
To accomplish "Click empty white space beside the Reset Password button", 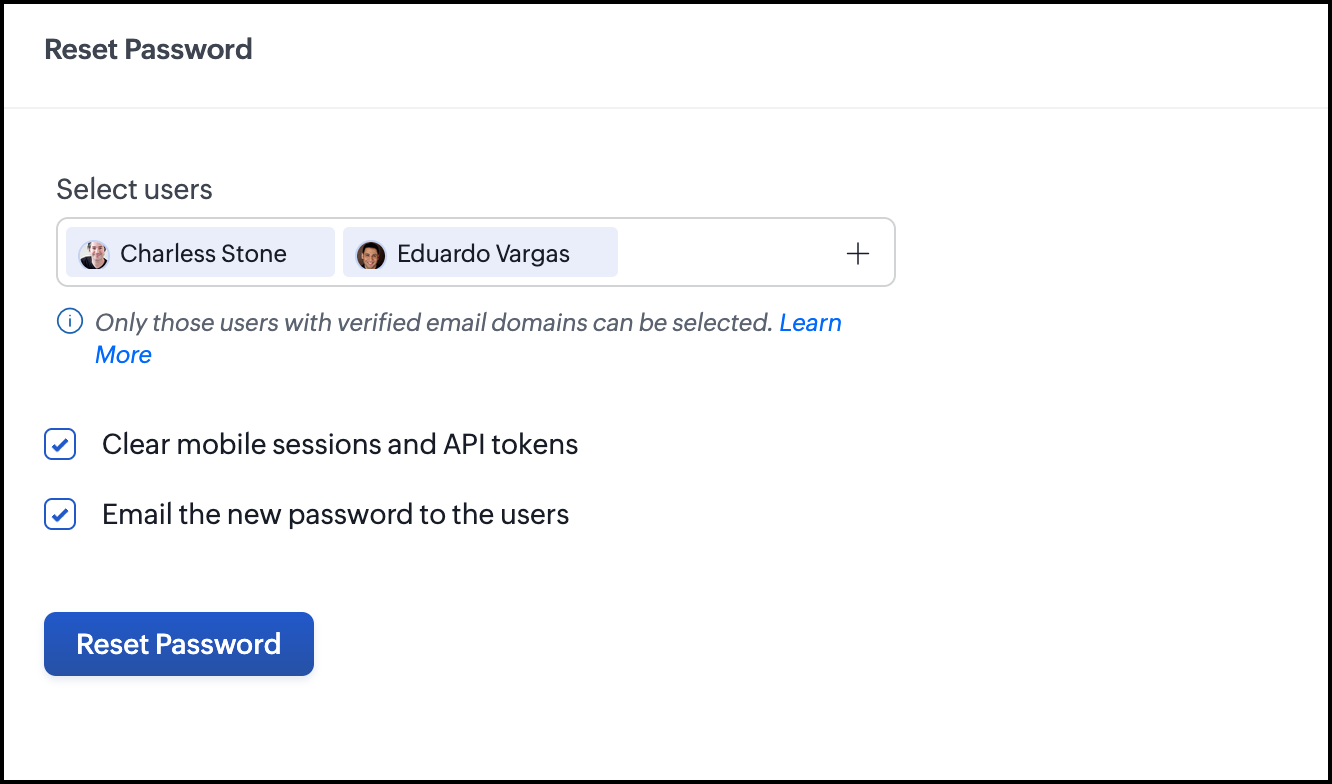I will 700,644.
